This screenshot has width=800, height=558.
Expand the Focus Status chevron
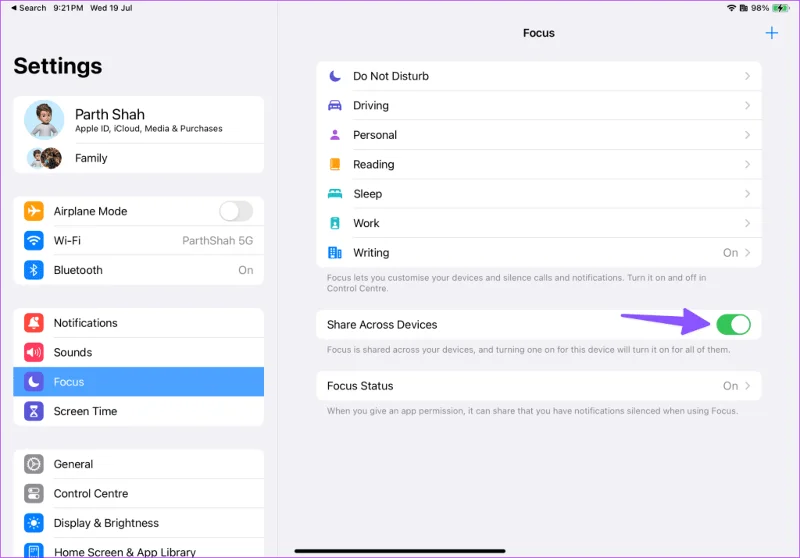(747, 386)
